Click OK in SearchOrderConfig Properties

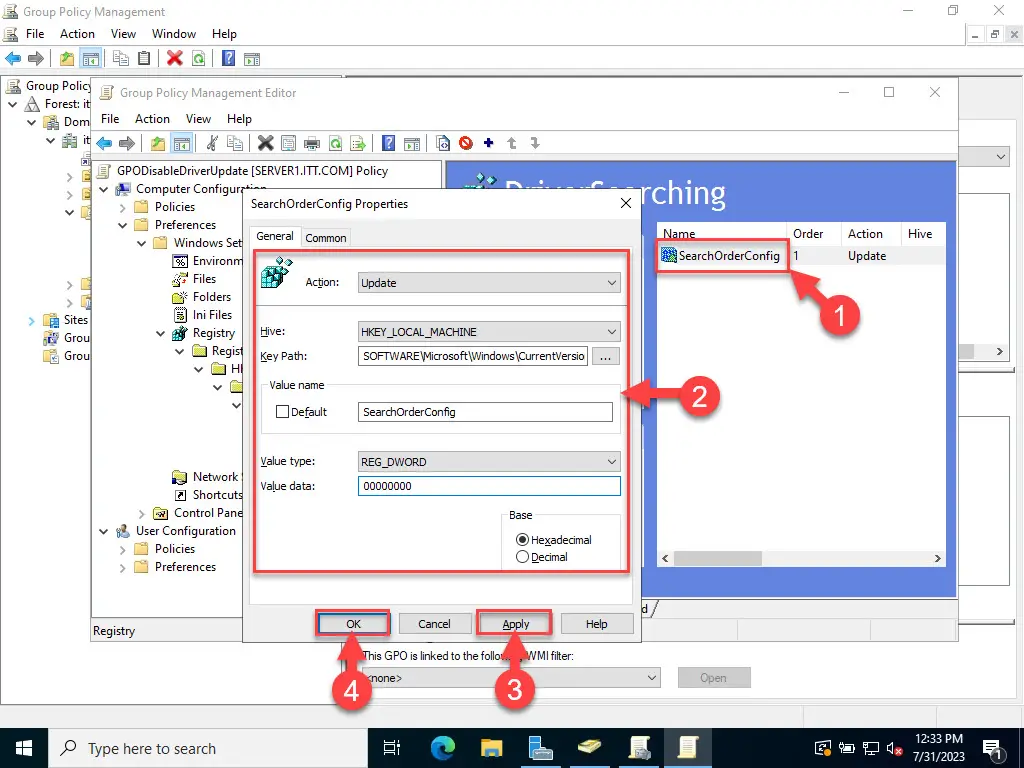pos(353,624)
